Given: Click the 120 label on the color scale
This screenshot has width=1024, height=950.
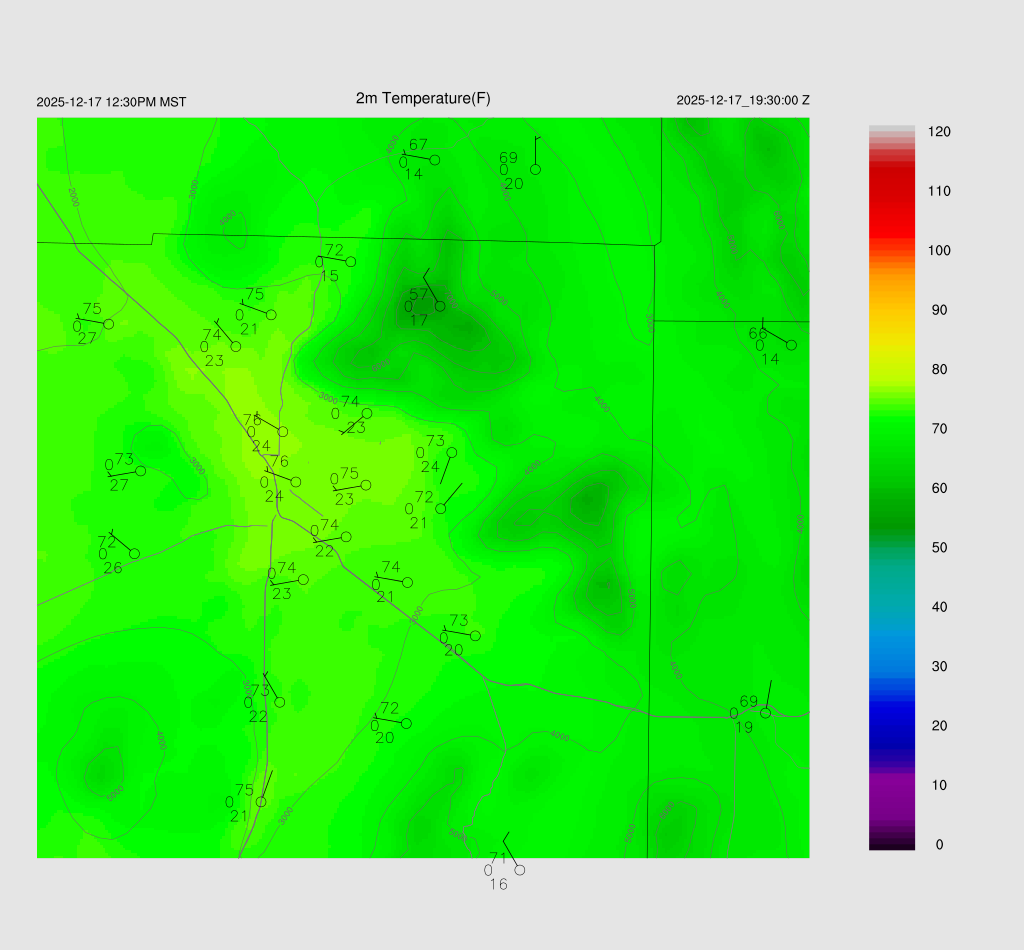Looking at the screenshot, I should 938,132.
